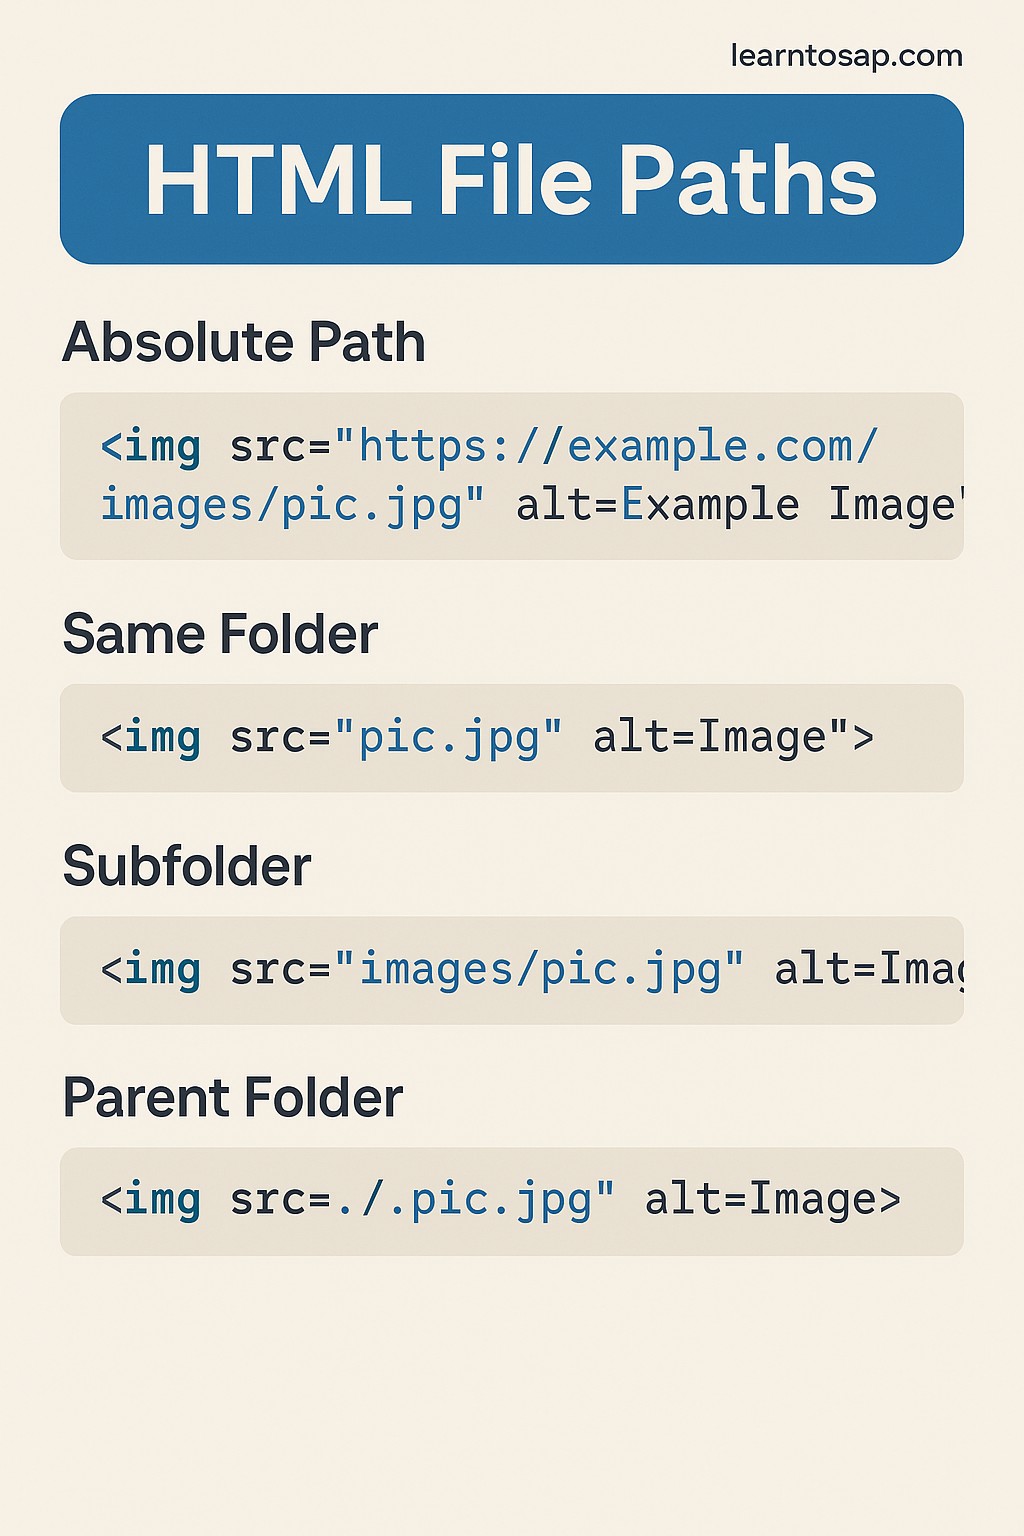Click the HTML File Paths title banner
Viewport: 1024px width, 1536px height.
click(x=512, y=179)
